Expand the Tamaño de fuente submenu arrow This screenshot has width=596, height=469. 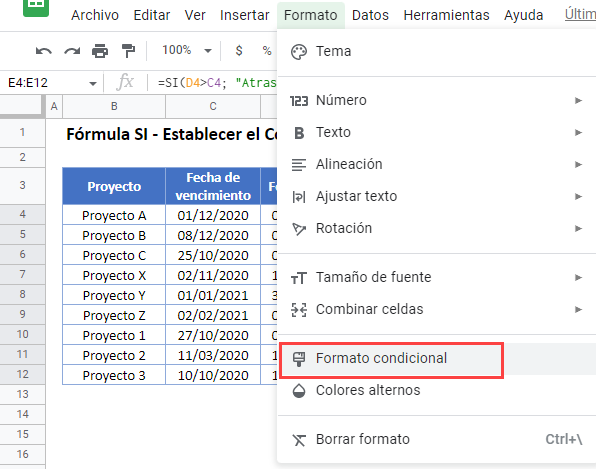(578, 277)
